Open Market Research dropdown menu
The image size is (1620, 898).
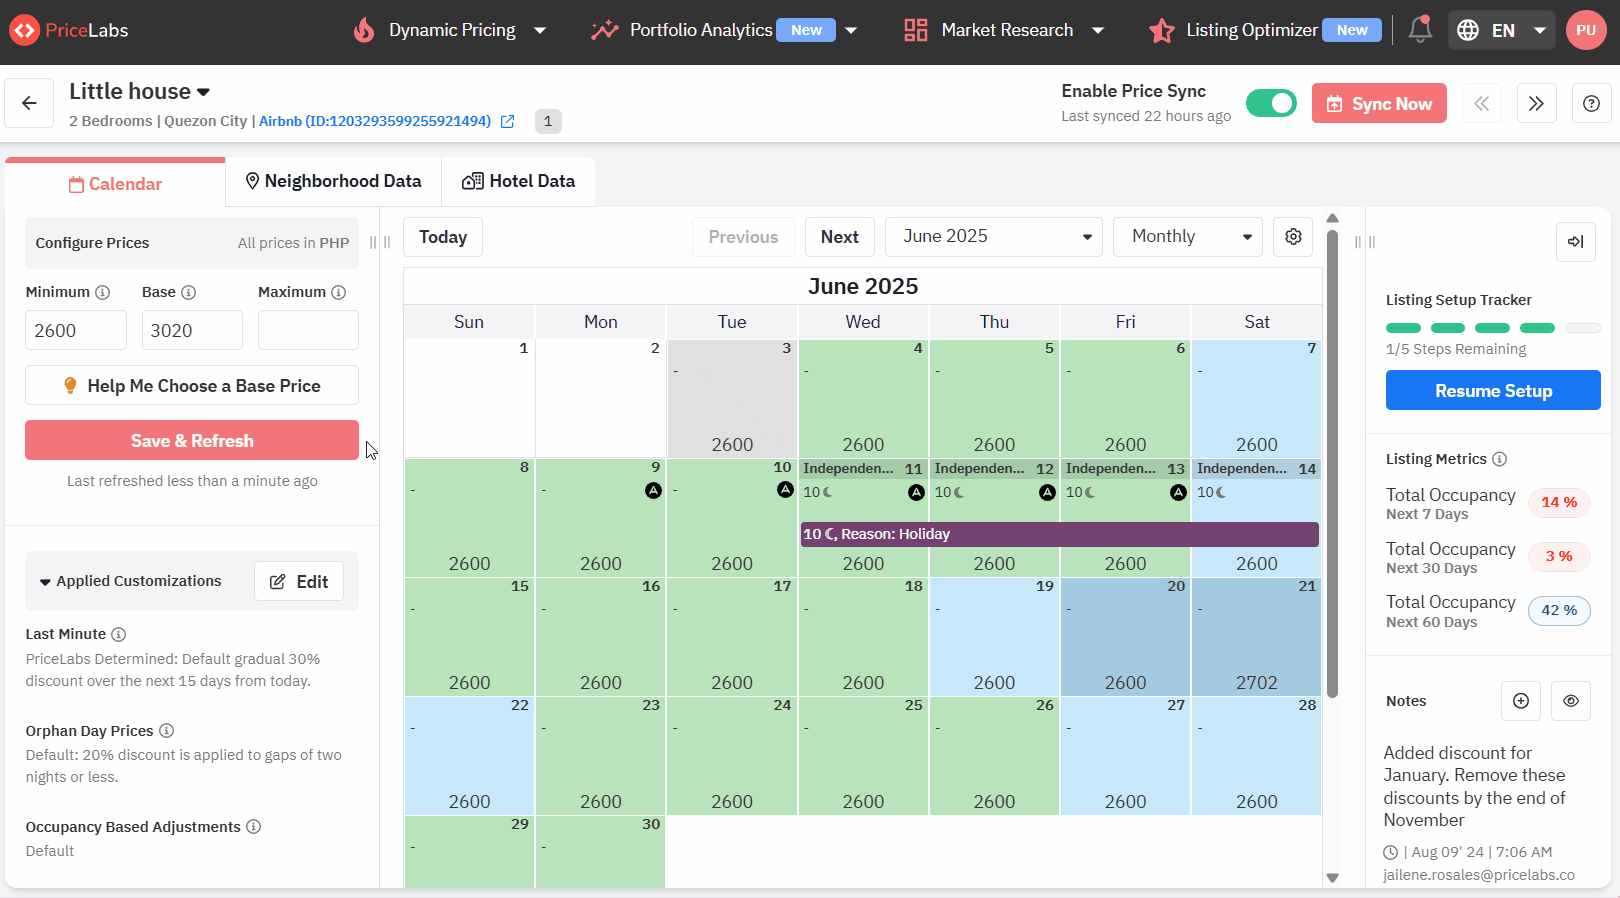click(x=1004, y=30)
